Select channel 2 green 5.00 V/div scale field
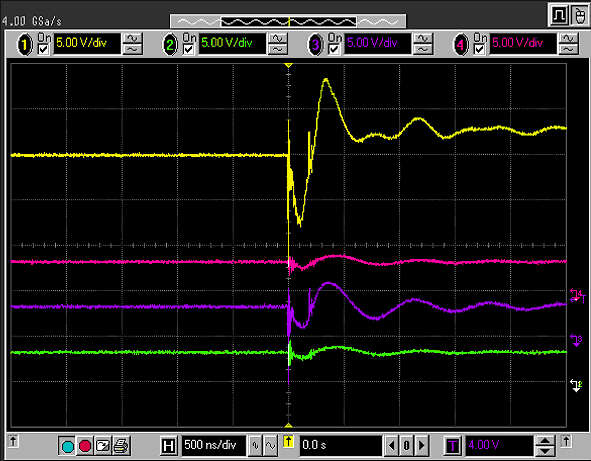This screenshot has width=591, height=461. 232,43
